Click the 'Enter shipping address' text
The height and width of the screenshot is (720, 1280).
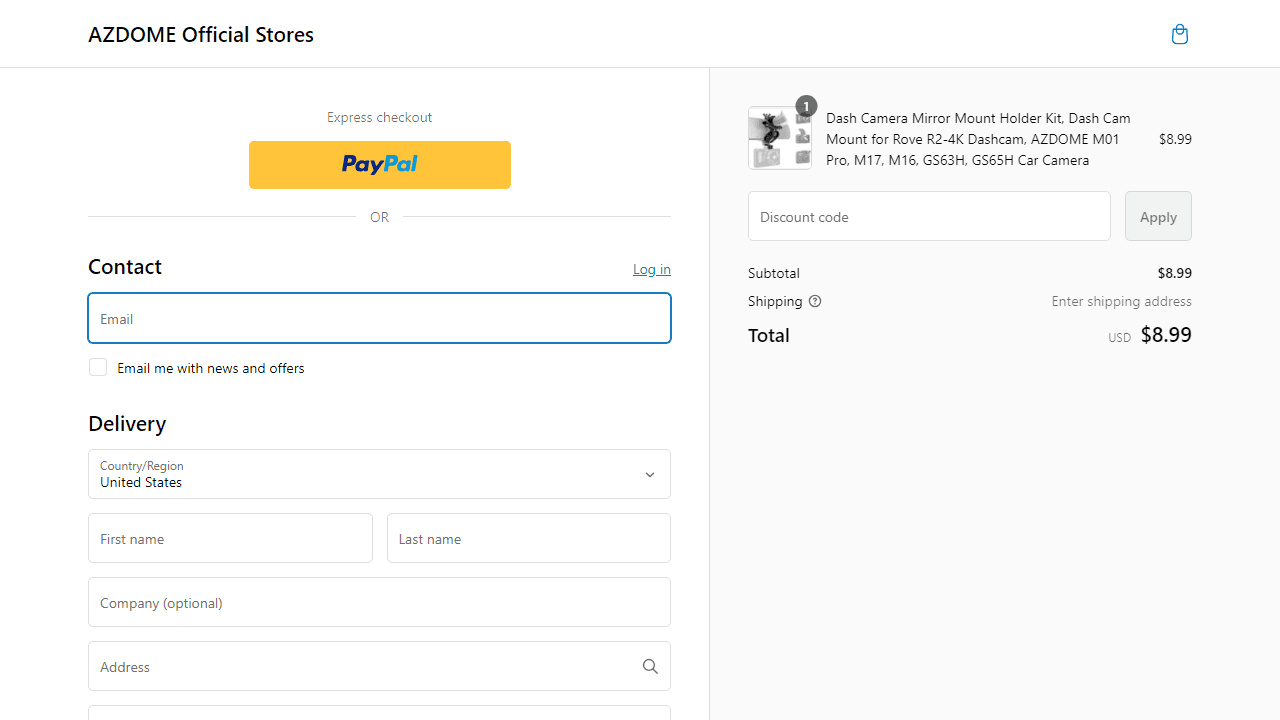click(1121, 301)
